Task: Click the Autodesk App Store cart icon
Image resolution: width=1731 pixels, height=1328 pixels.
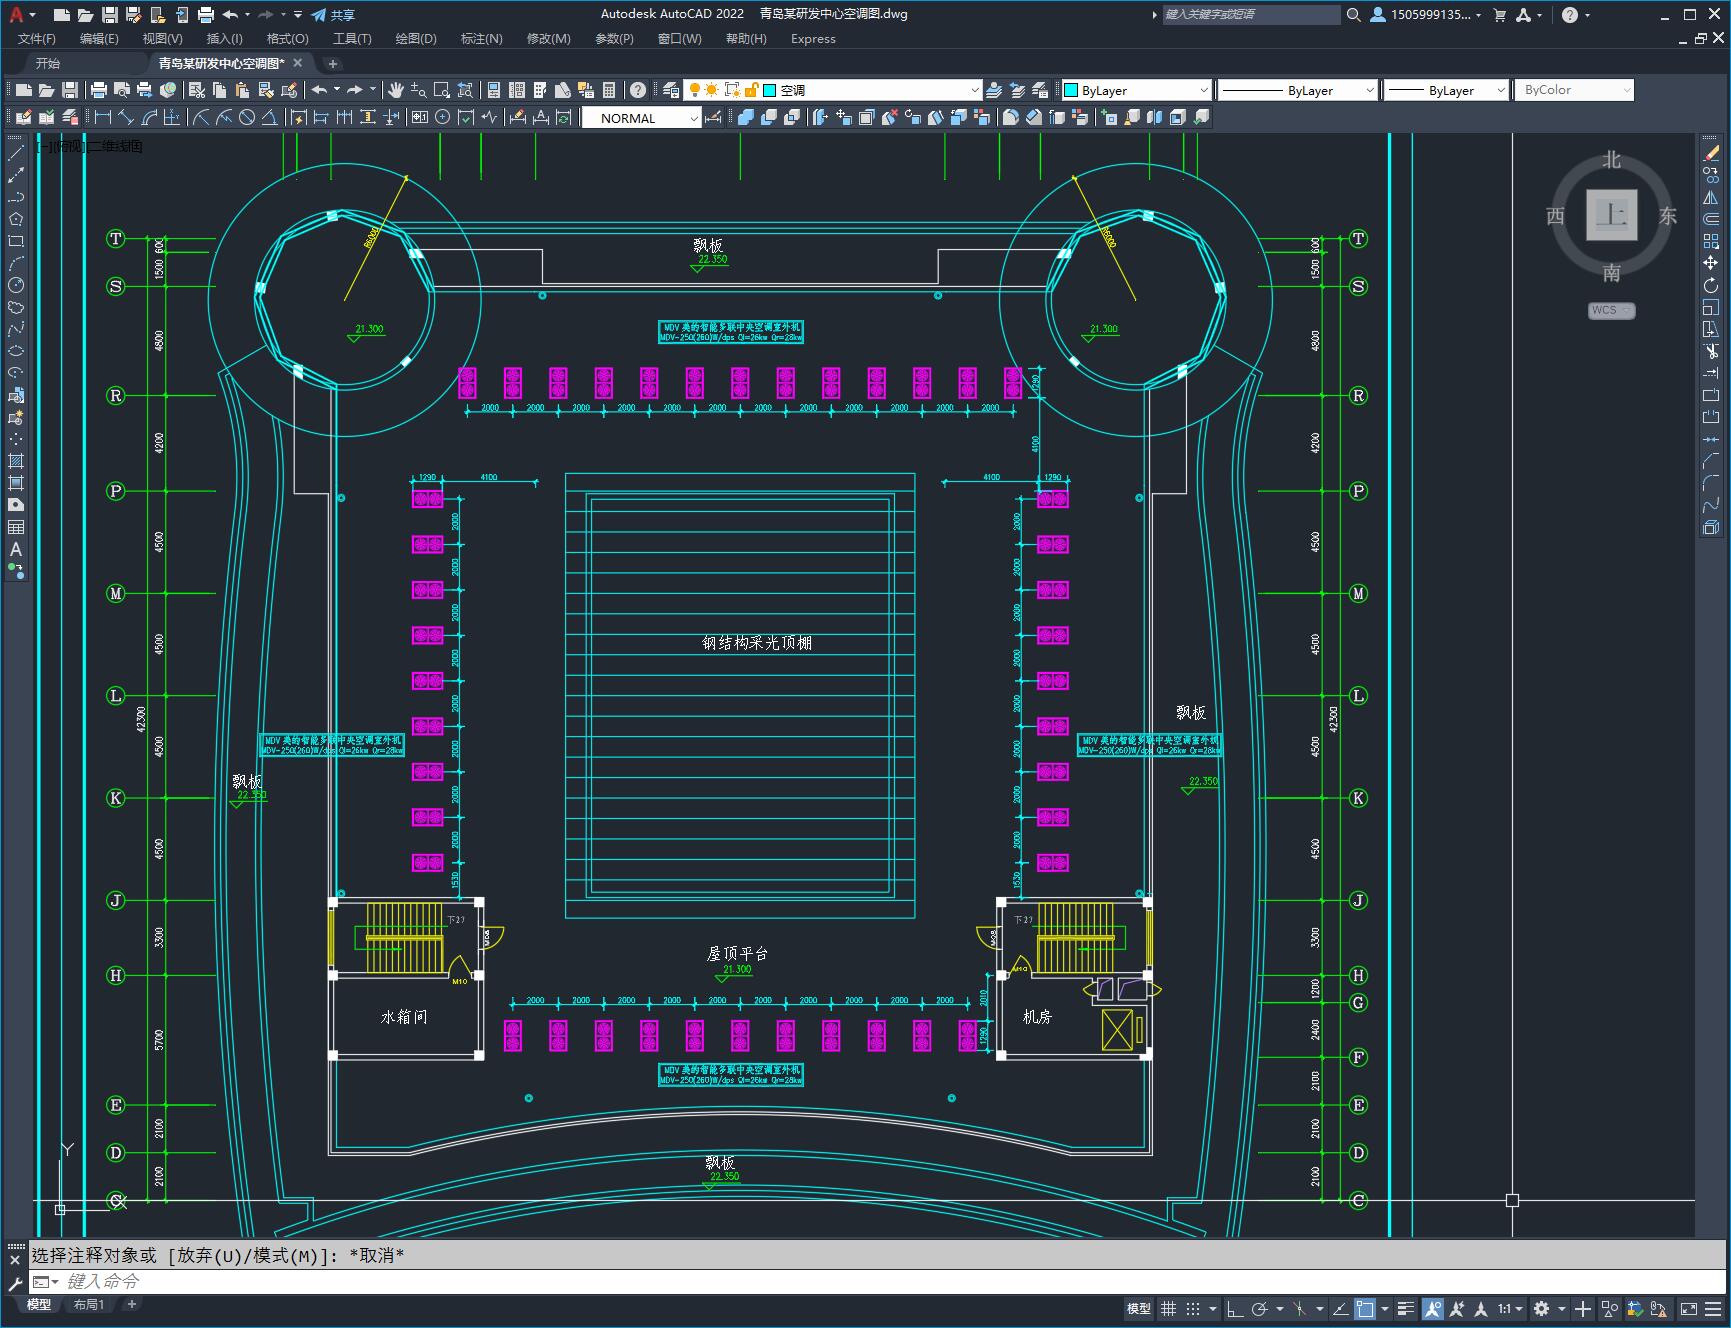Action: tap(1499, 15)
